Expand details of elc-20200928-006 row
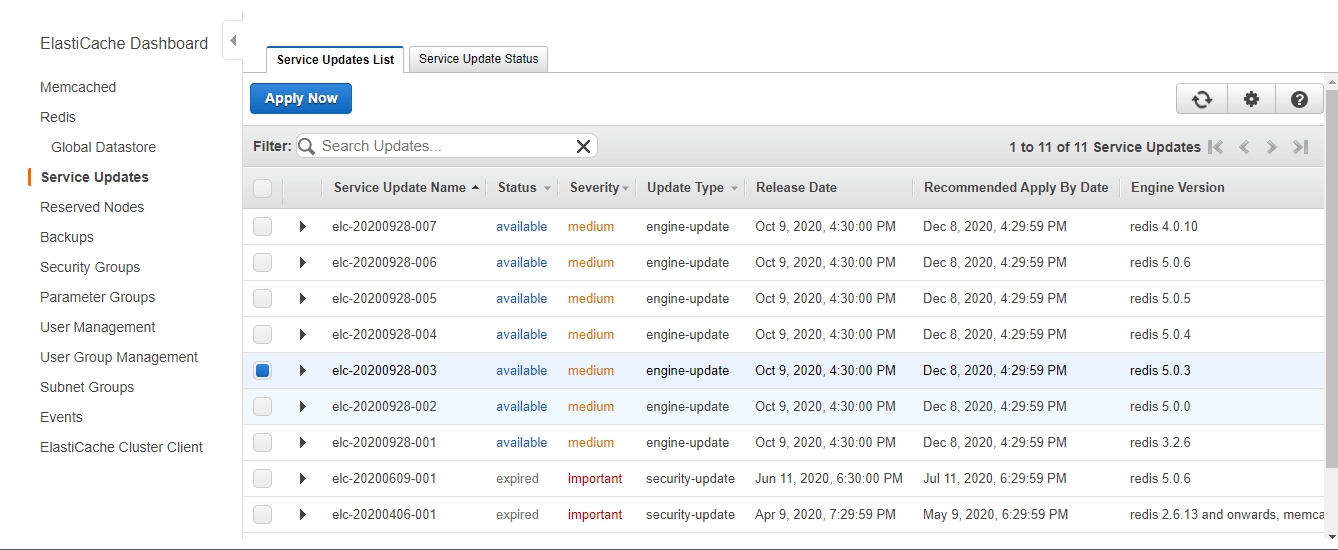1338x550 pixels. coord(302,263)
